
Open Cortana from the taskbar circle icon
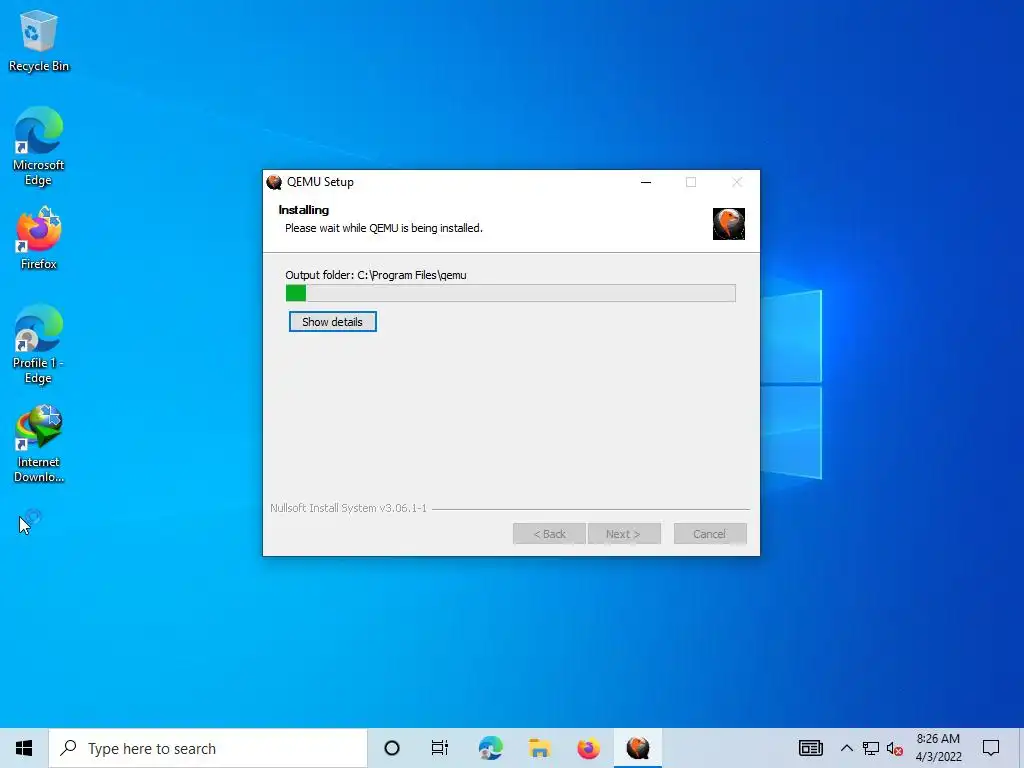coord(392,748)
